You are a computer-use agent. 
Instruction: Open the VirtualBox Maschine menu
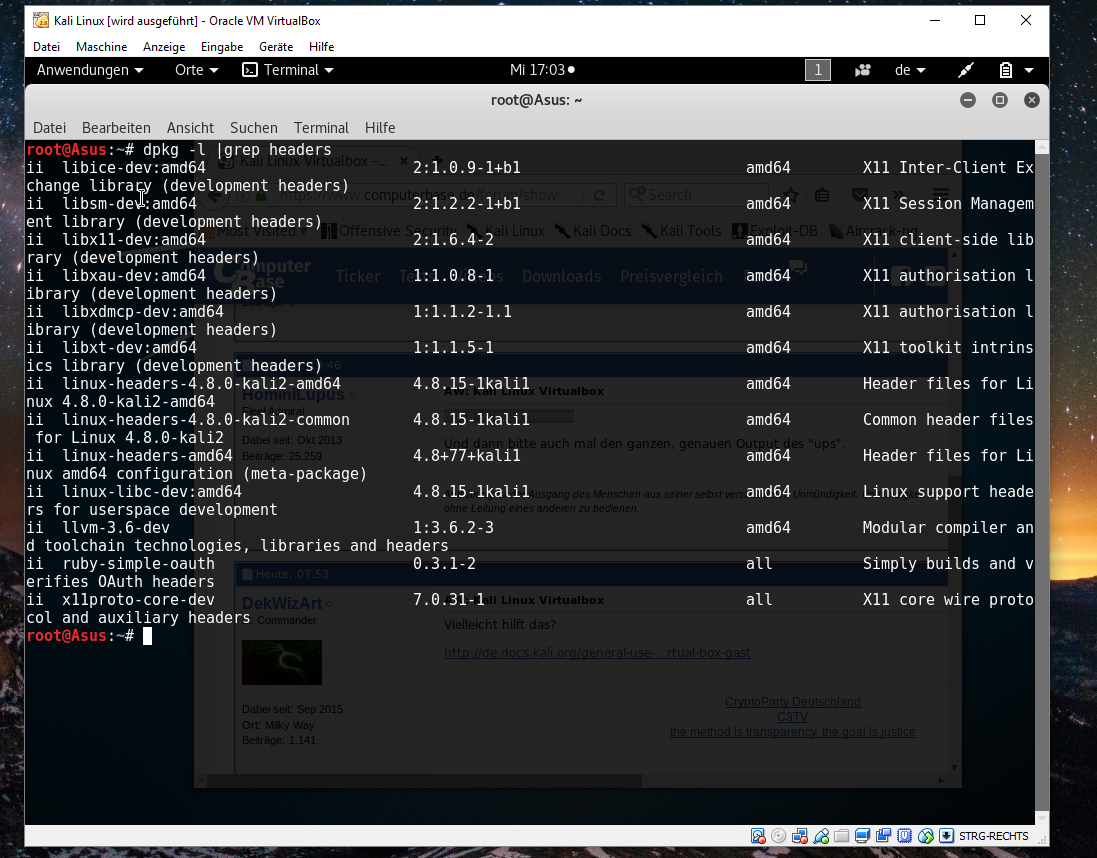pos(101,47)
